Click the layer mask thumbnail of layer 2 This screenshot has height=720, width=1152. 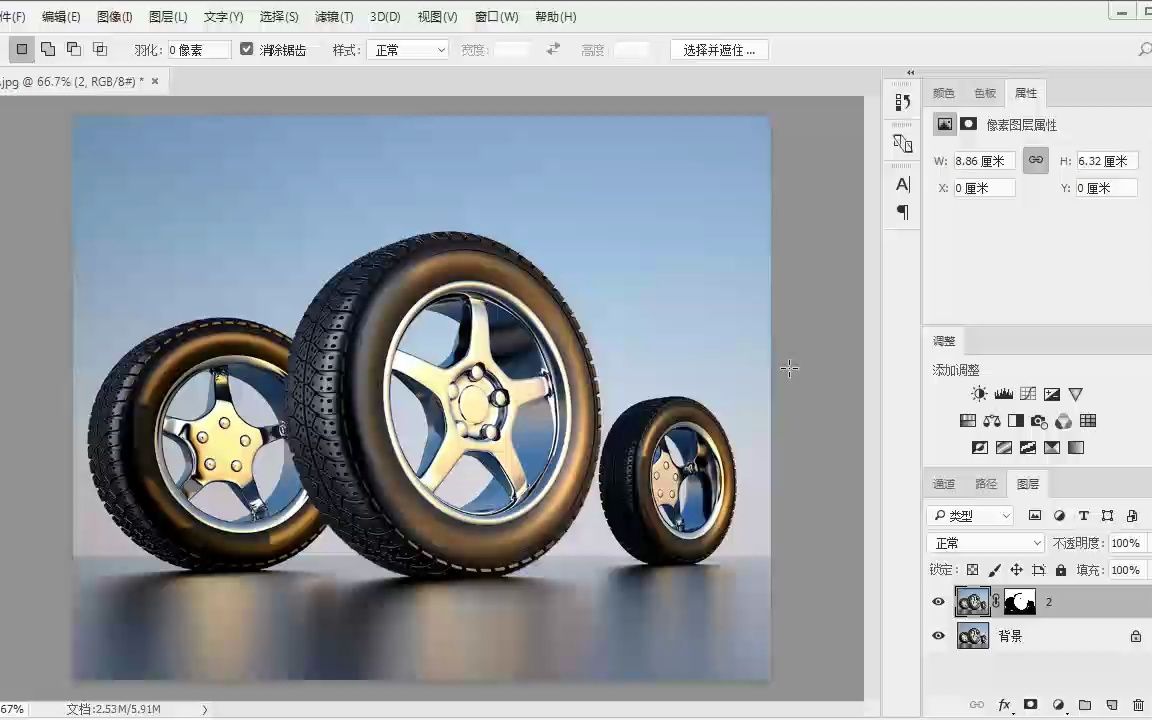tap(1019, 601)
